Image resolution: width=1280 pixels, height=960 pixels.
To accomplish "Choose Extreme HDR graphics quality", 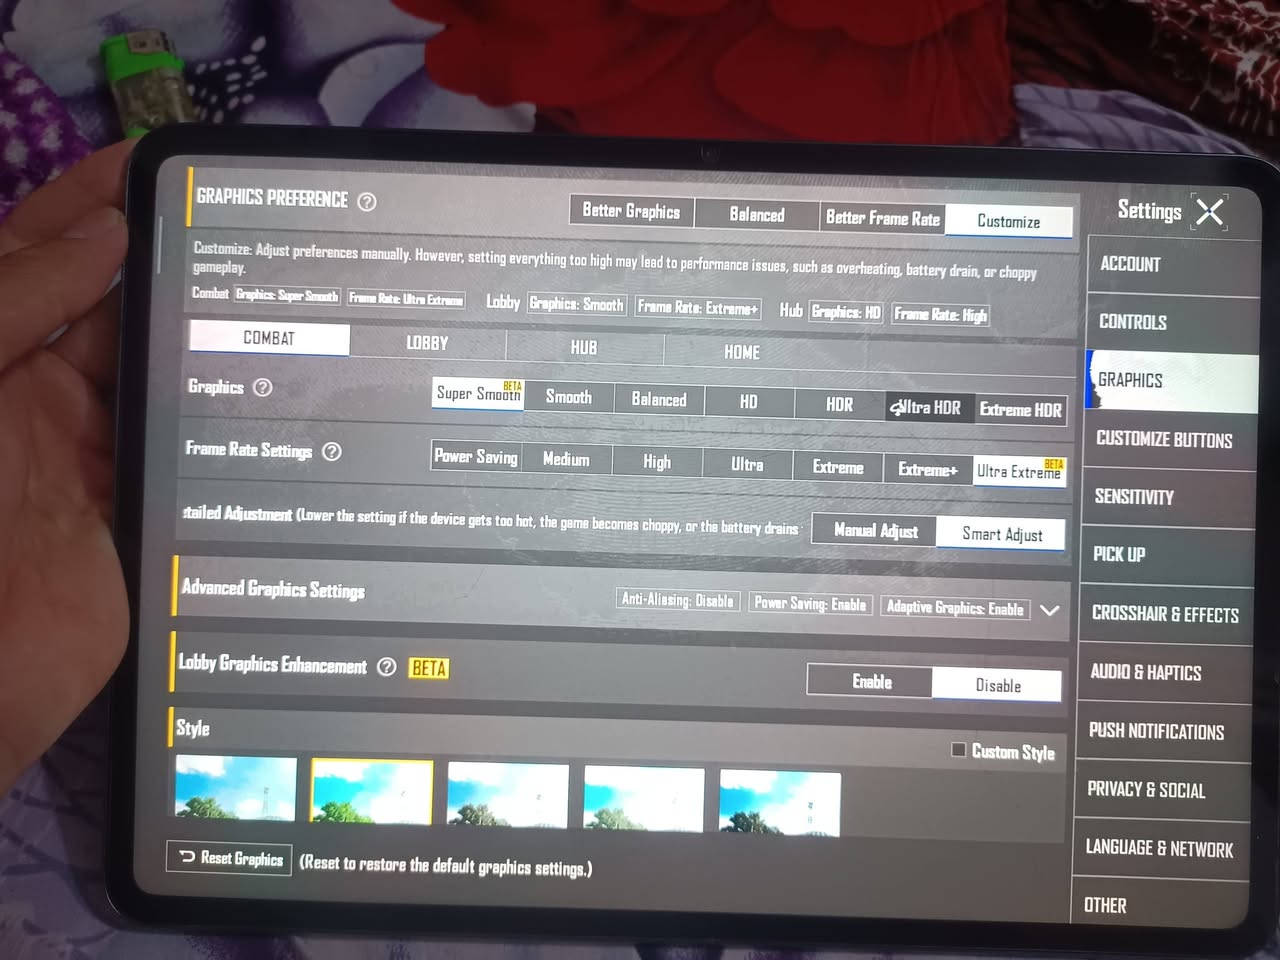I will click(1020, 410).
